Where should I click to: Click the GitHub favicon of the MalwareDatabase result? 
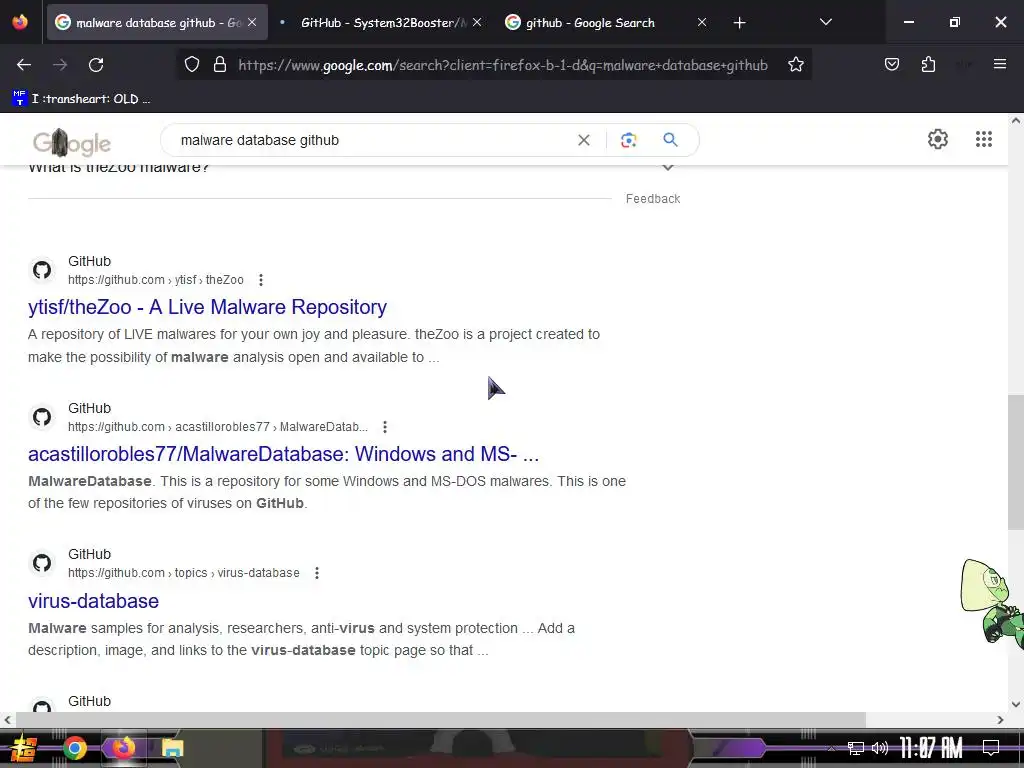coord(42,417)
